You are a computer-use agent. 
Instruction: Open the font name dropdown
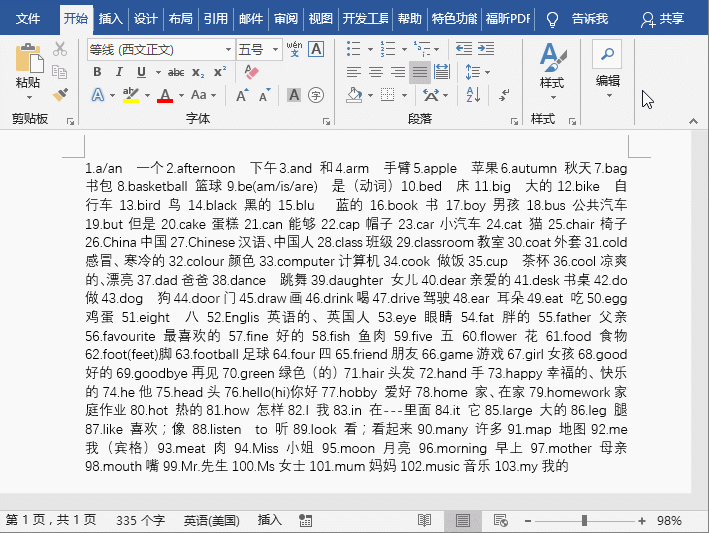point(226,49)
